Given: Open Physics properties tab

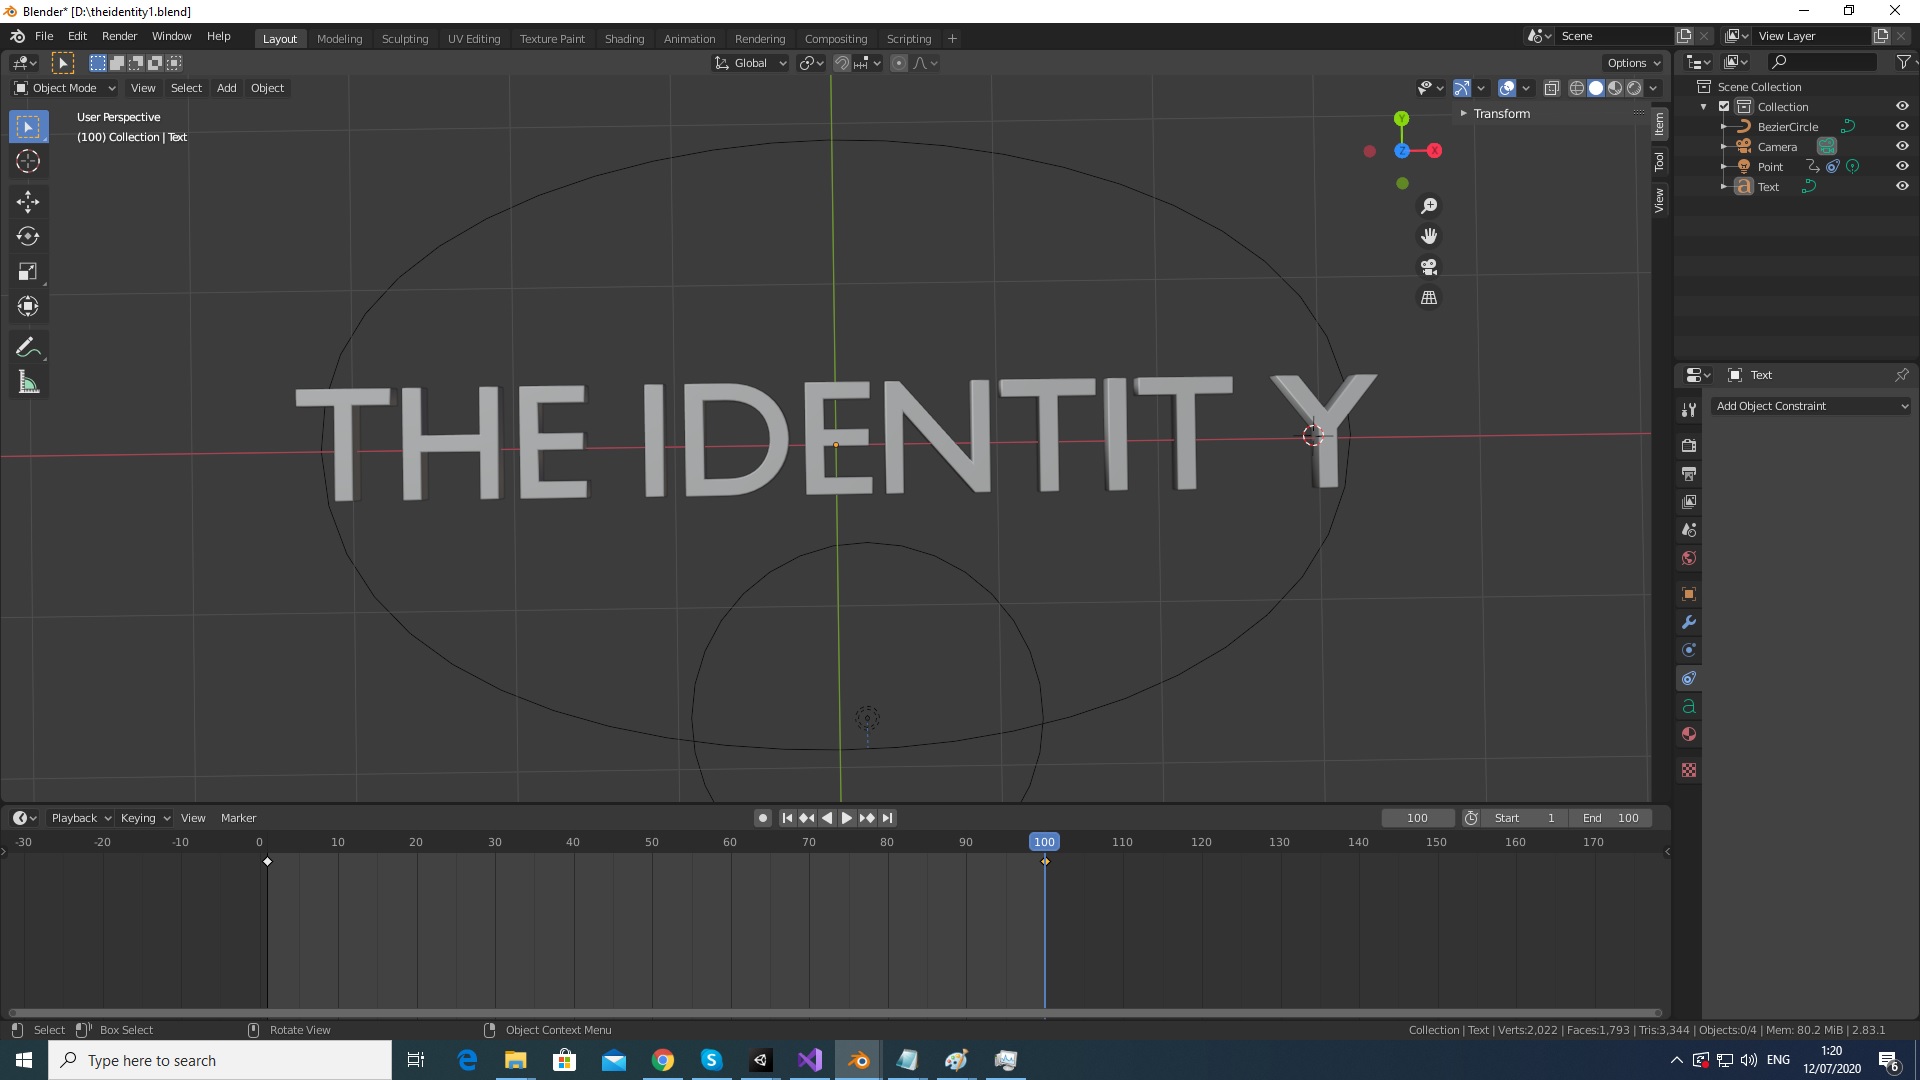Looking at the screenshot, I should (1689, 650).
